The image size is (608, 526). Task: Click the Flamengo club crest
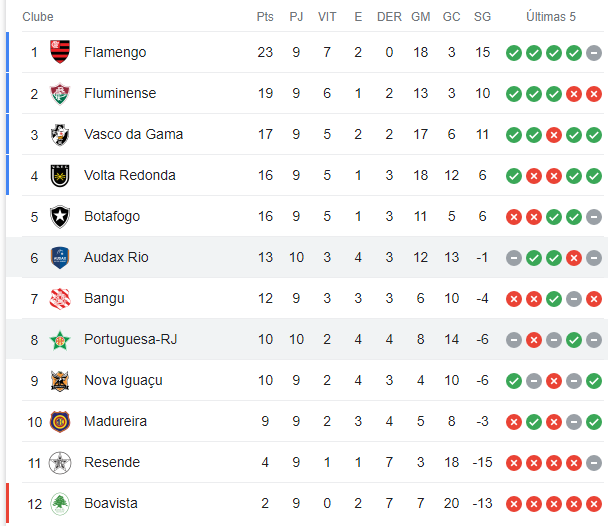pyautogui.click(x=60, y=52)
